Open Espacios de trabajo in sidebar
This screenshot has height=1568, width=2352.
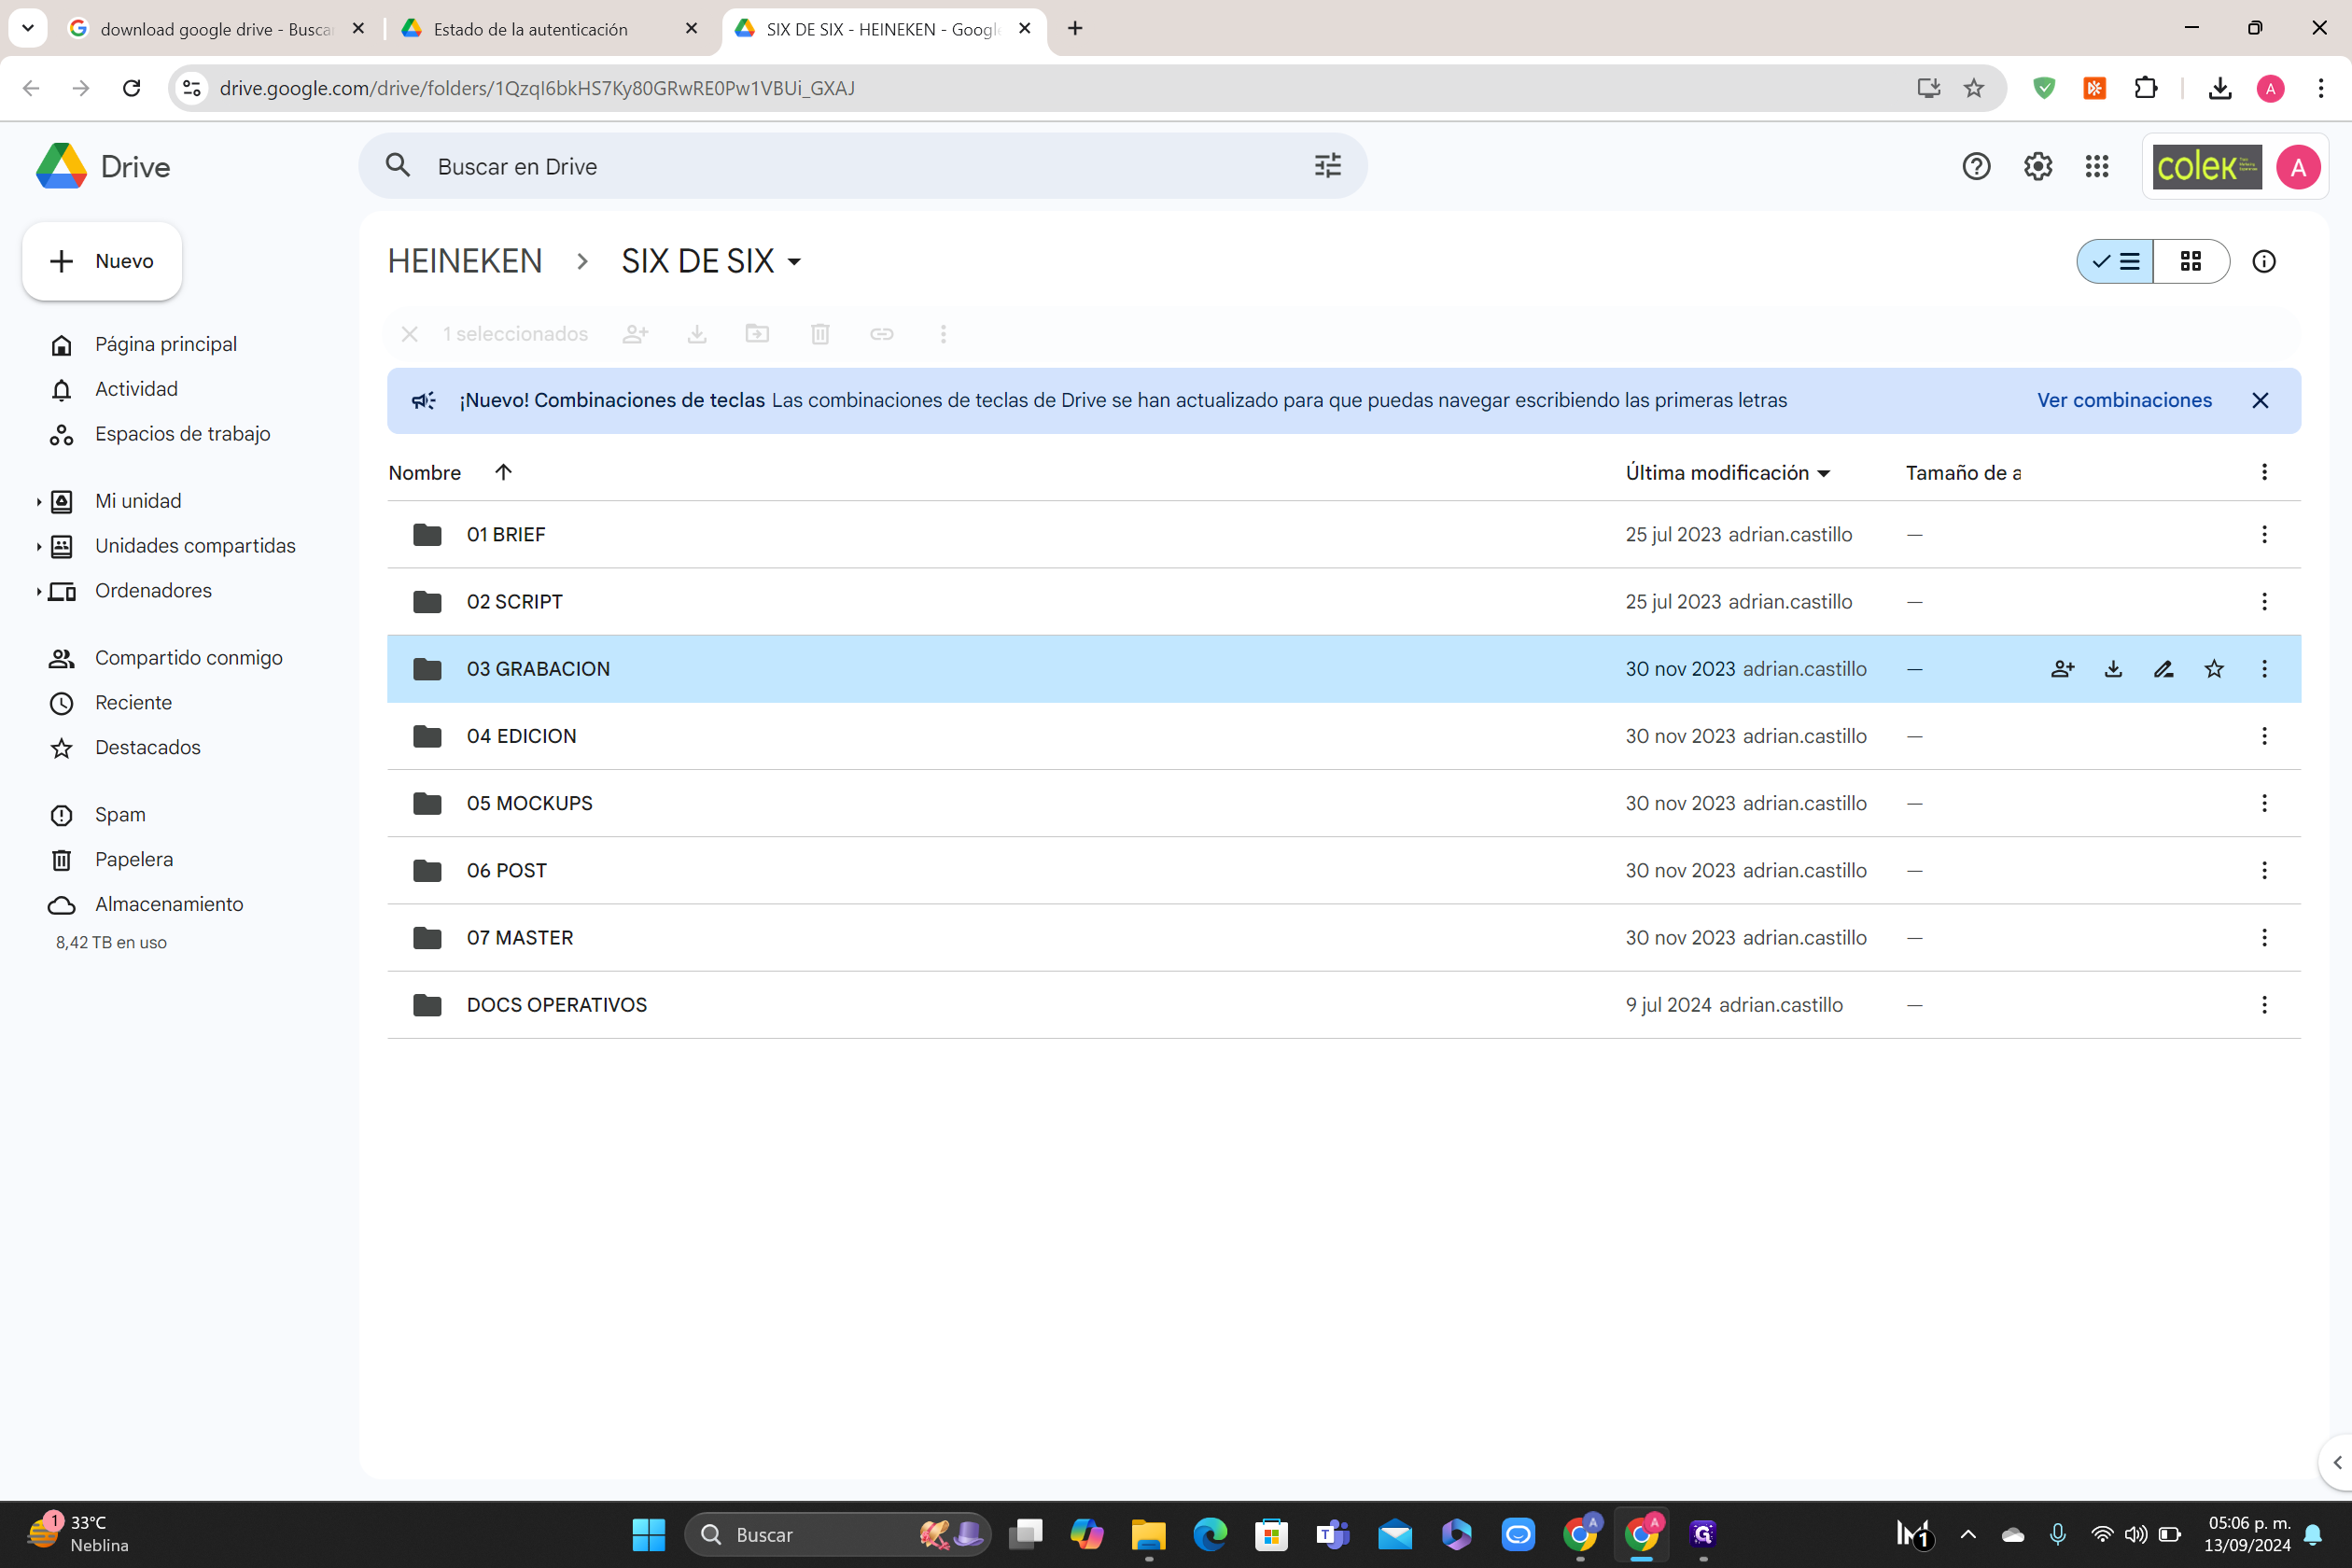(x=182, y=434)
